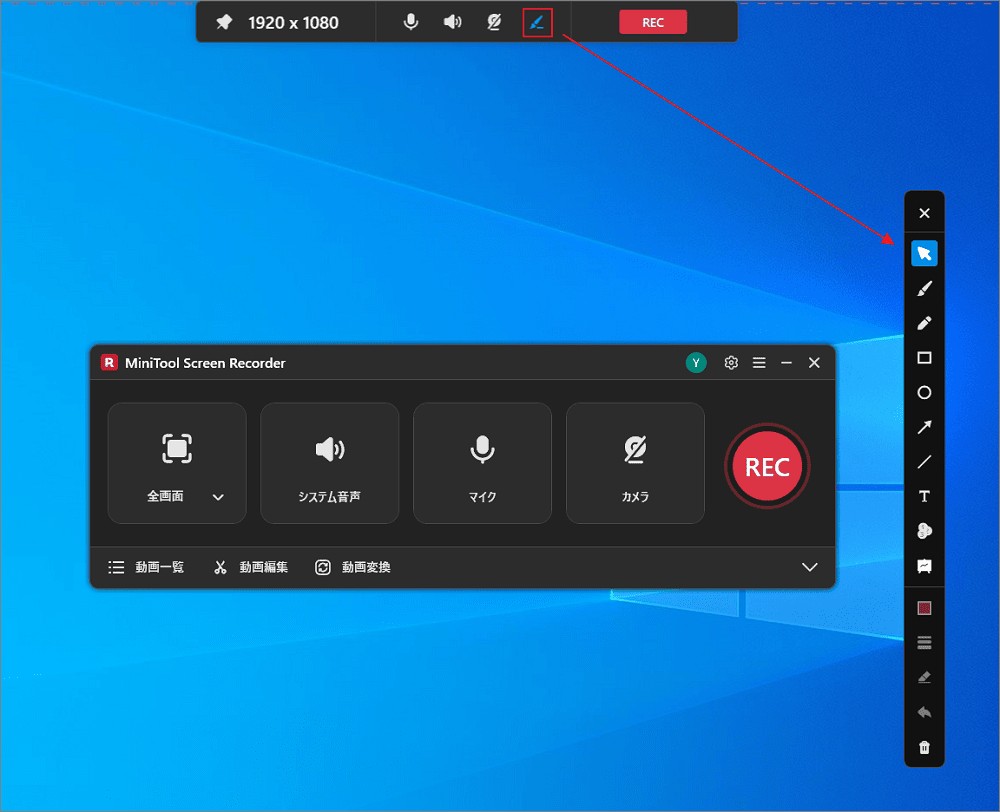Start recording with the small REC button
The width and height of the screenshot is (1000, 812).
pyautogui.click(x=652, y=22)
